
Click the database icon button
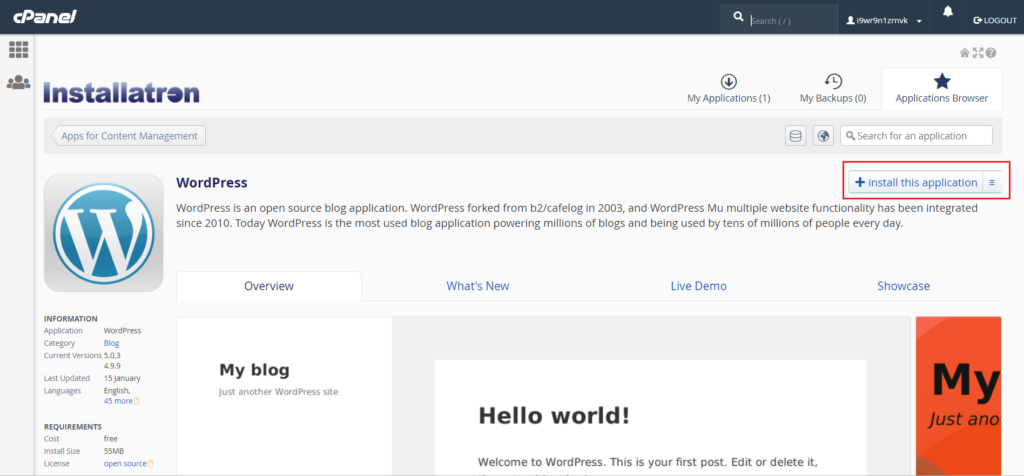(795, 136)
